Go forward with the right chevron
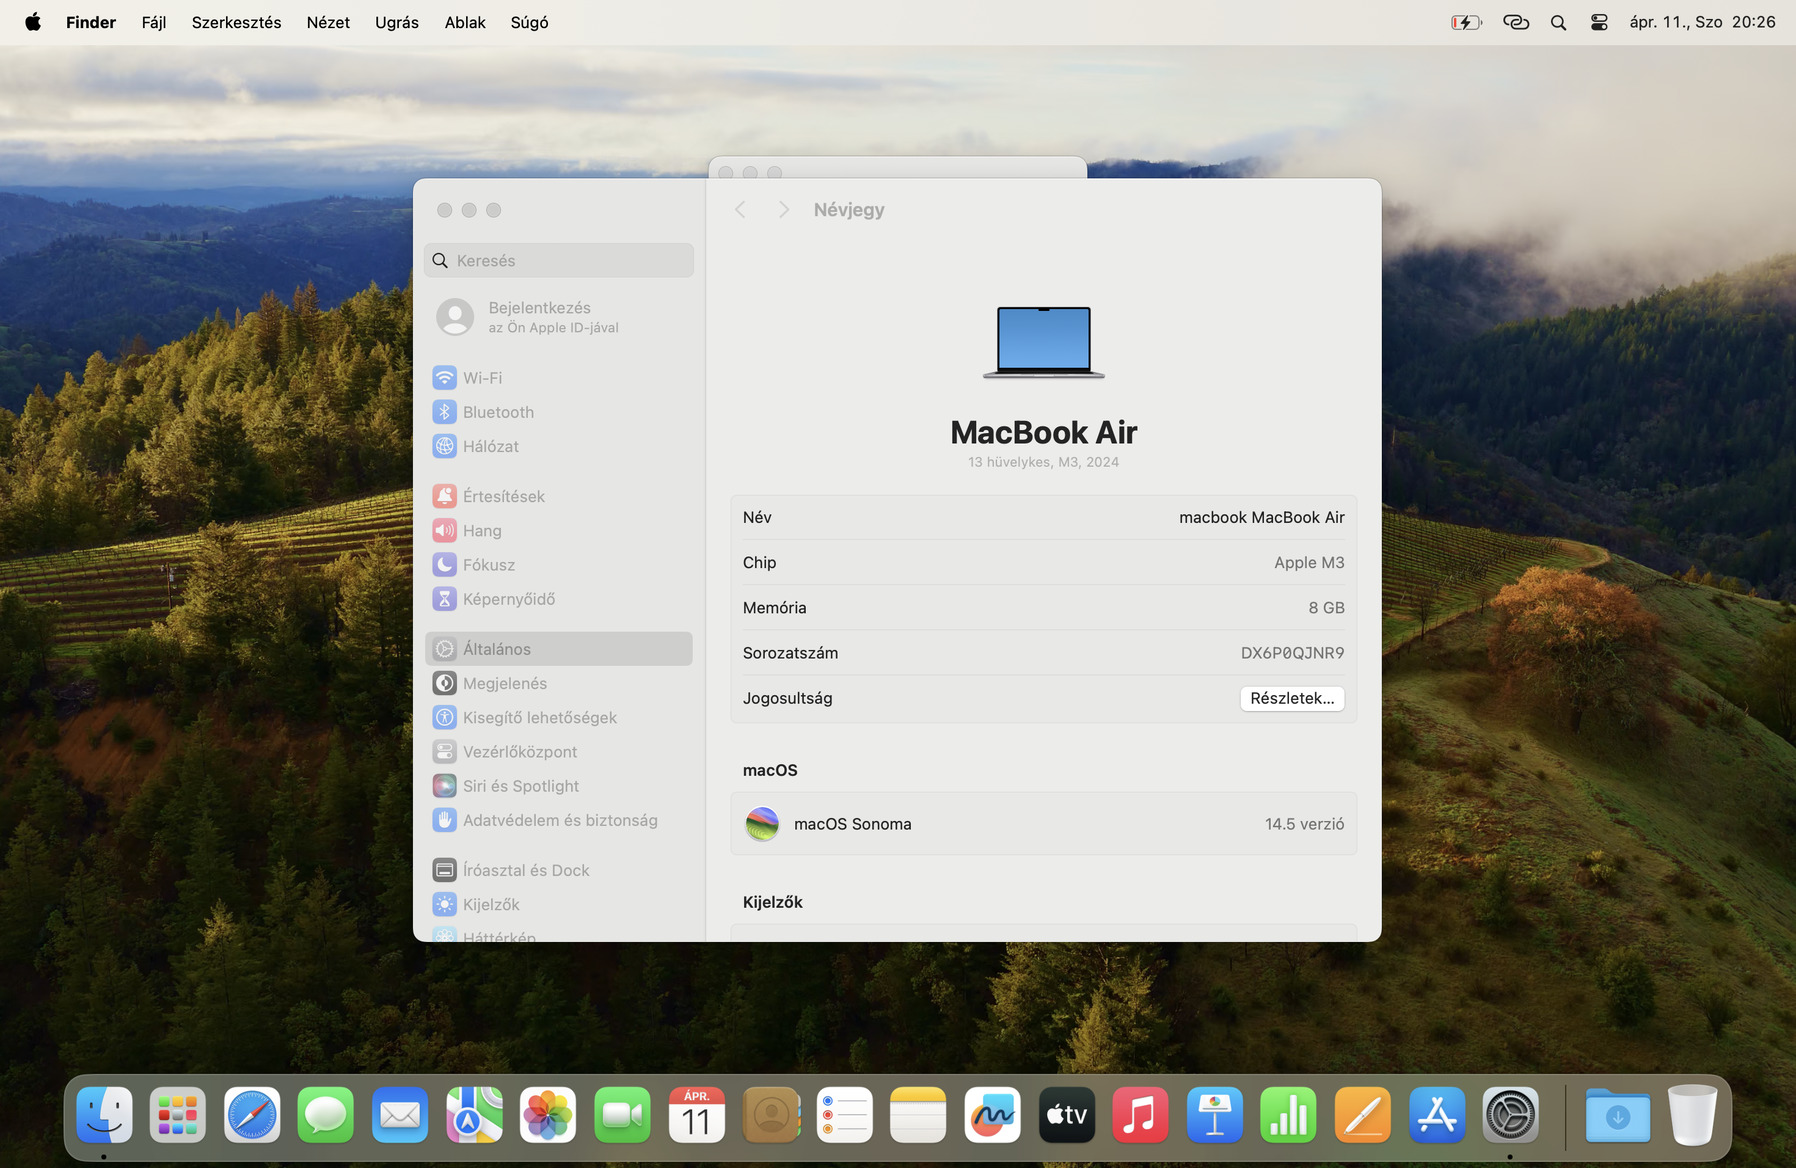1796x1168 pixels. click(x=784, y=210)
